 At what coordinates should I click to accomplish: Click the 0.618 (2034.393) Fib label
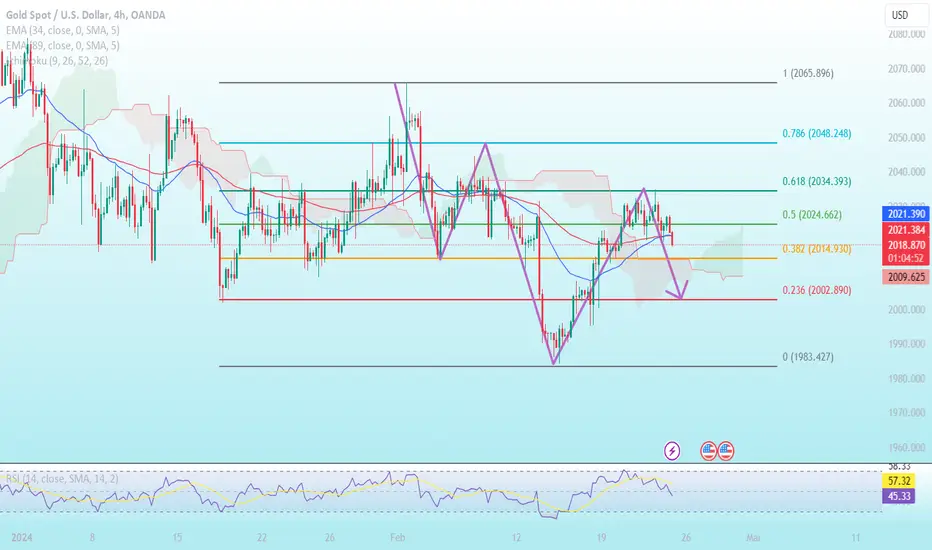coord(817,181)
